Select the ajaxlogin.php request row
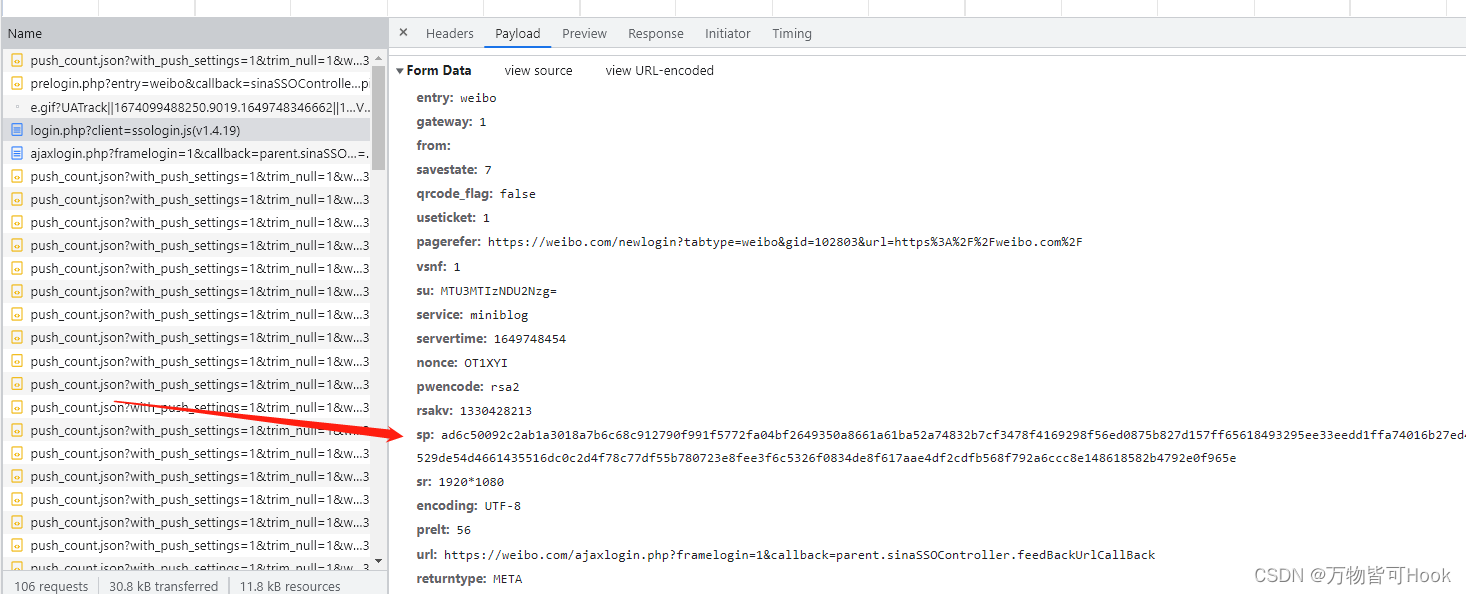This screenshot has height=594, width=1466. tap(186, 153)
